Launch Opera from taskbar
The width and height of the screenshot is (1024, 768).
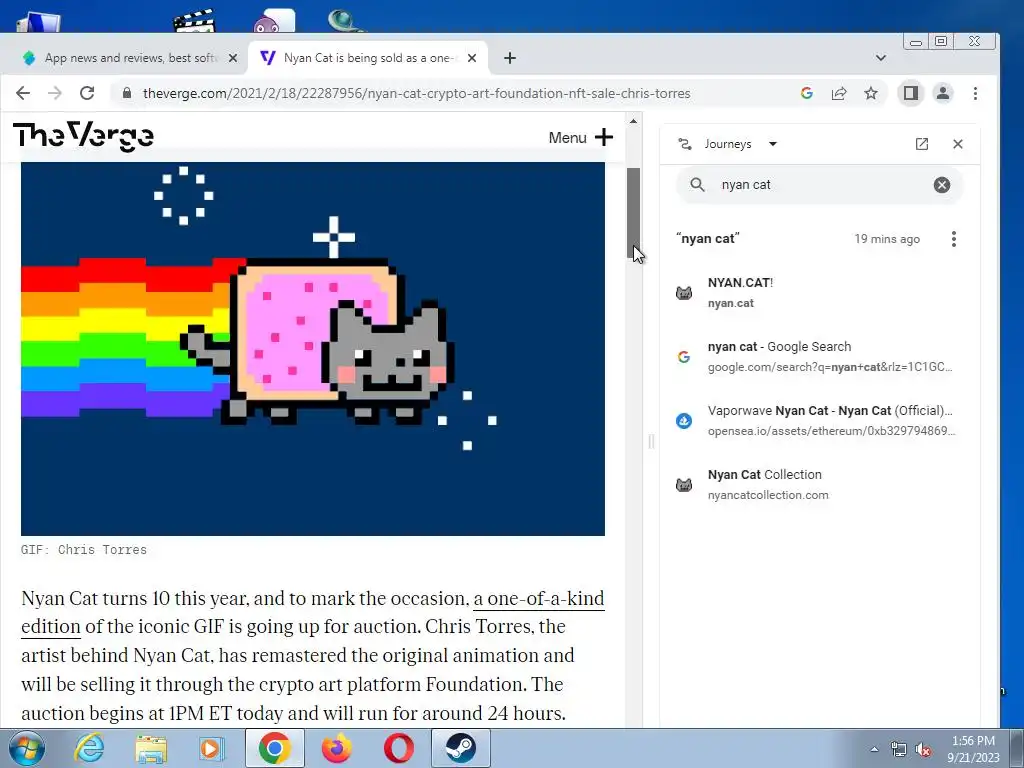tap(399, 748)
